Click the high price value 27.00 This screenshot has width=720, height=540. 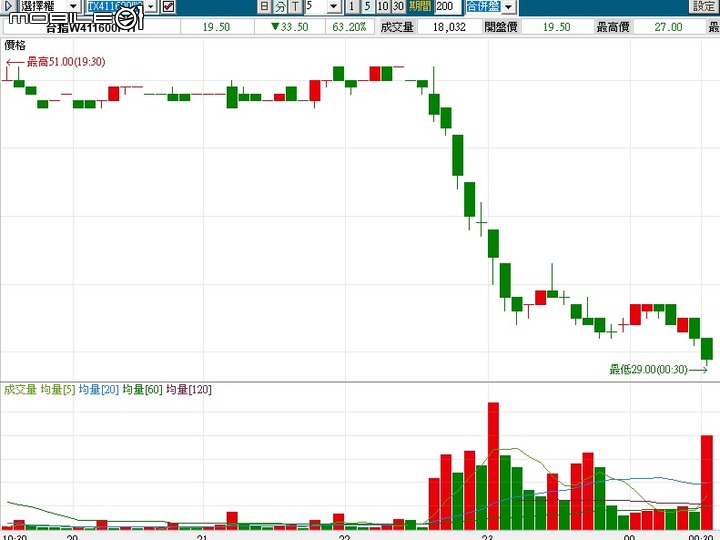point(669,27)
